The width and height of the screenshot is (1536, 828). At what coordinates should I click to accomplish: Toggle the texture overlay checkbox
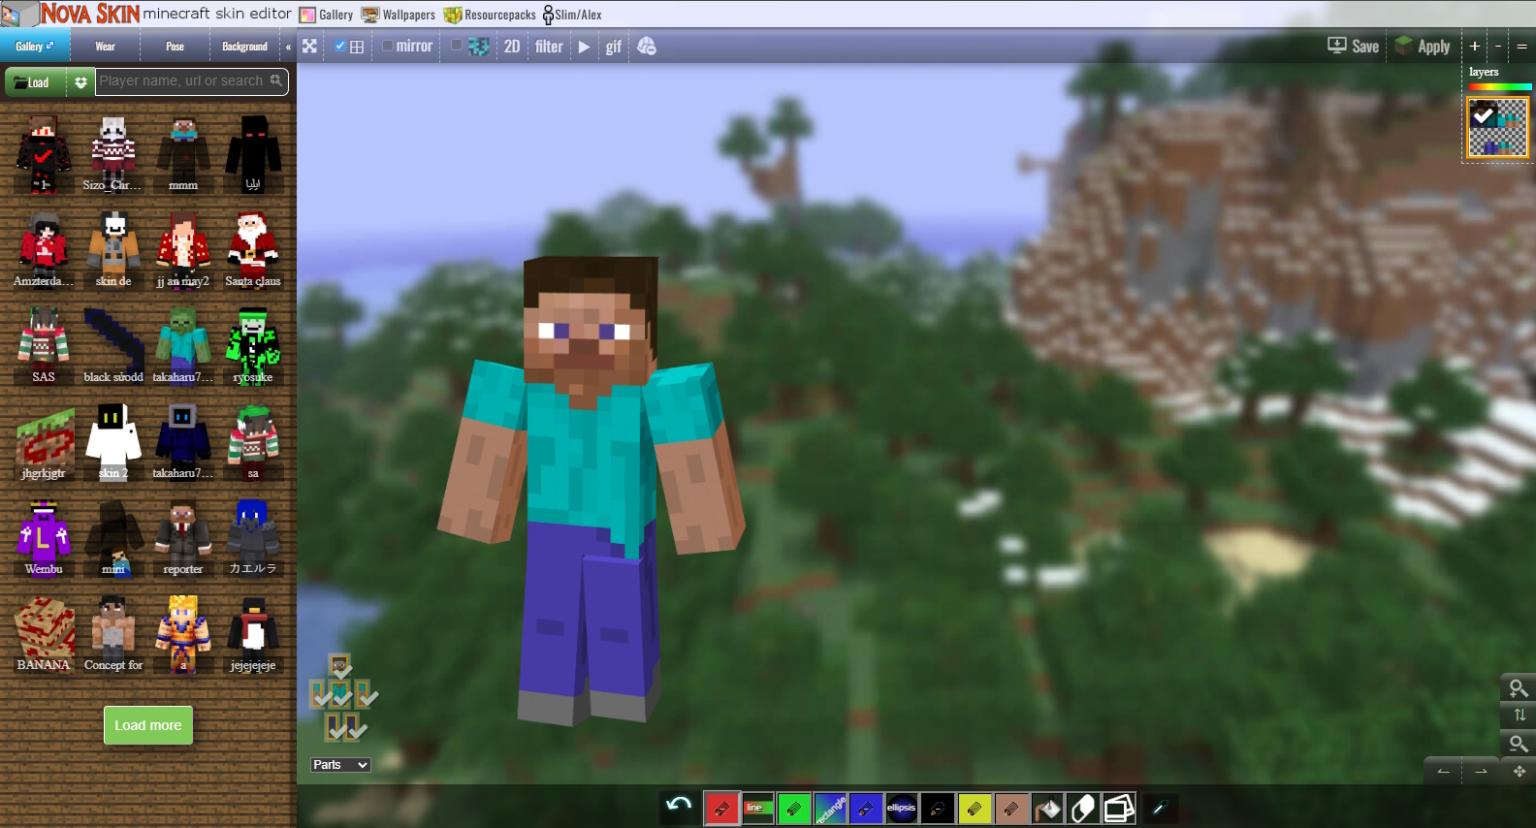[455, 45]
